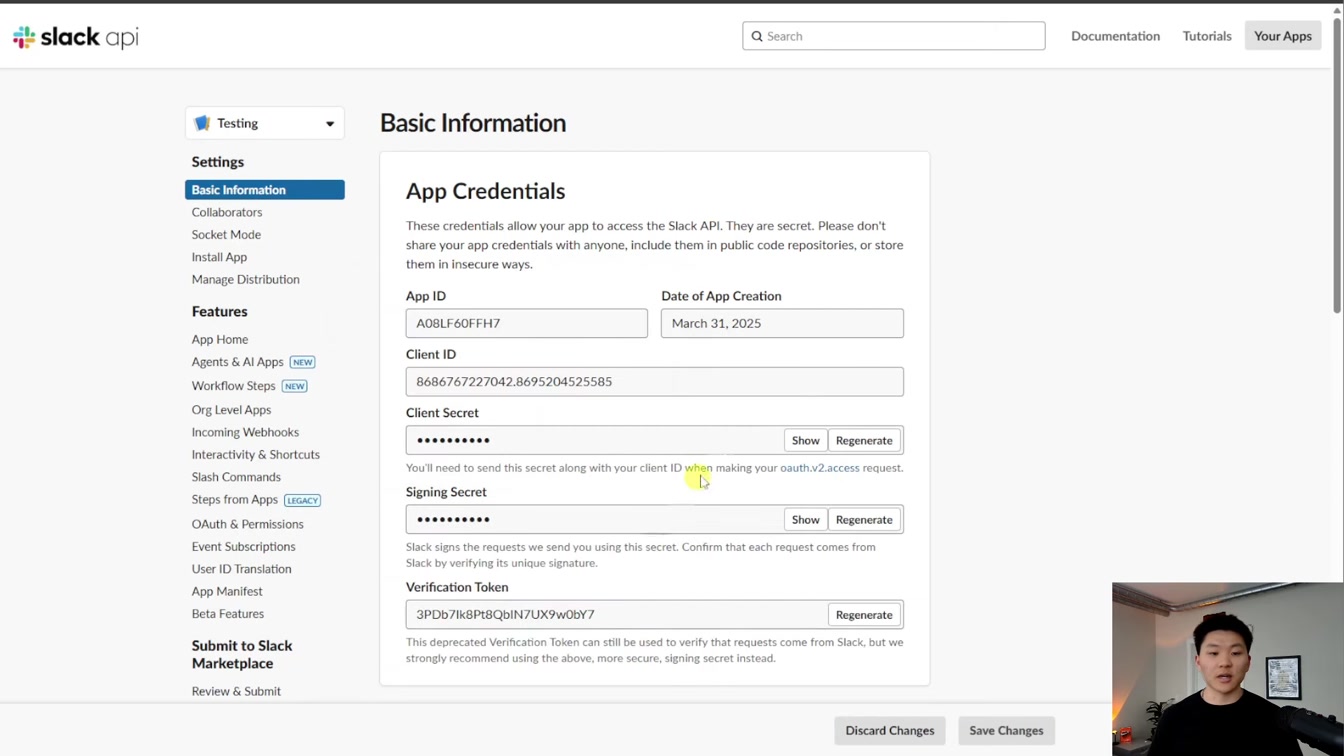Open Documentation in top navigation

tap(1115, 36)
